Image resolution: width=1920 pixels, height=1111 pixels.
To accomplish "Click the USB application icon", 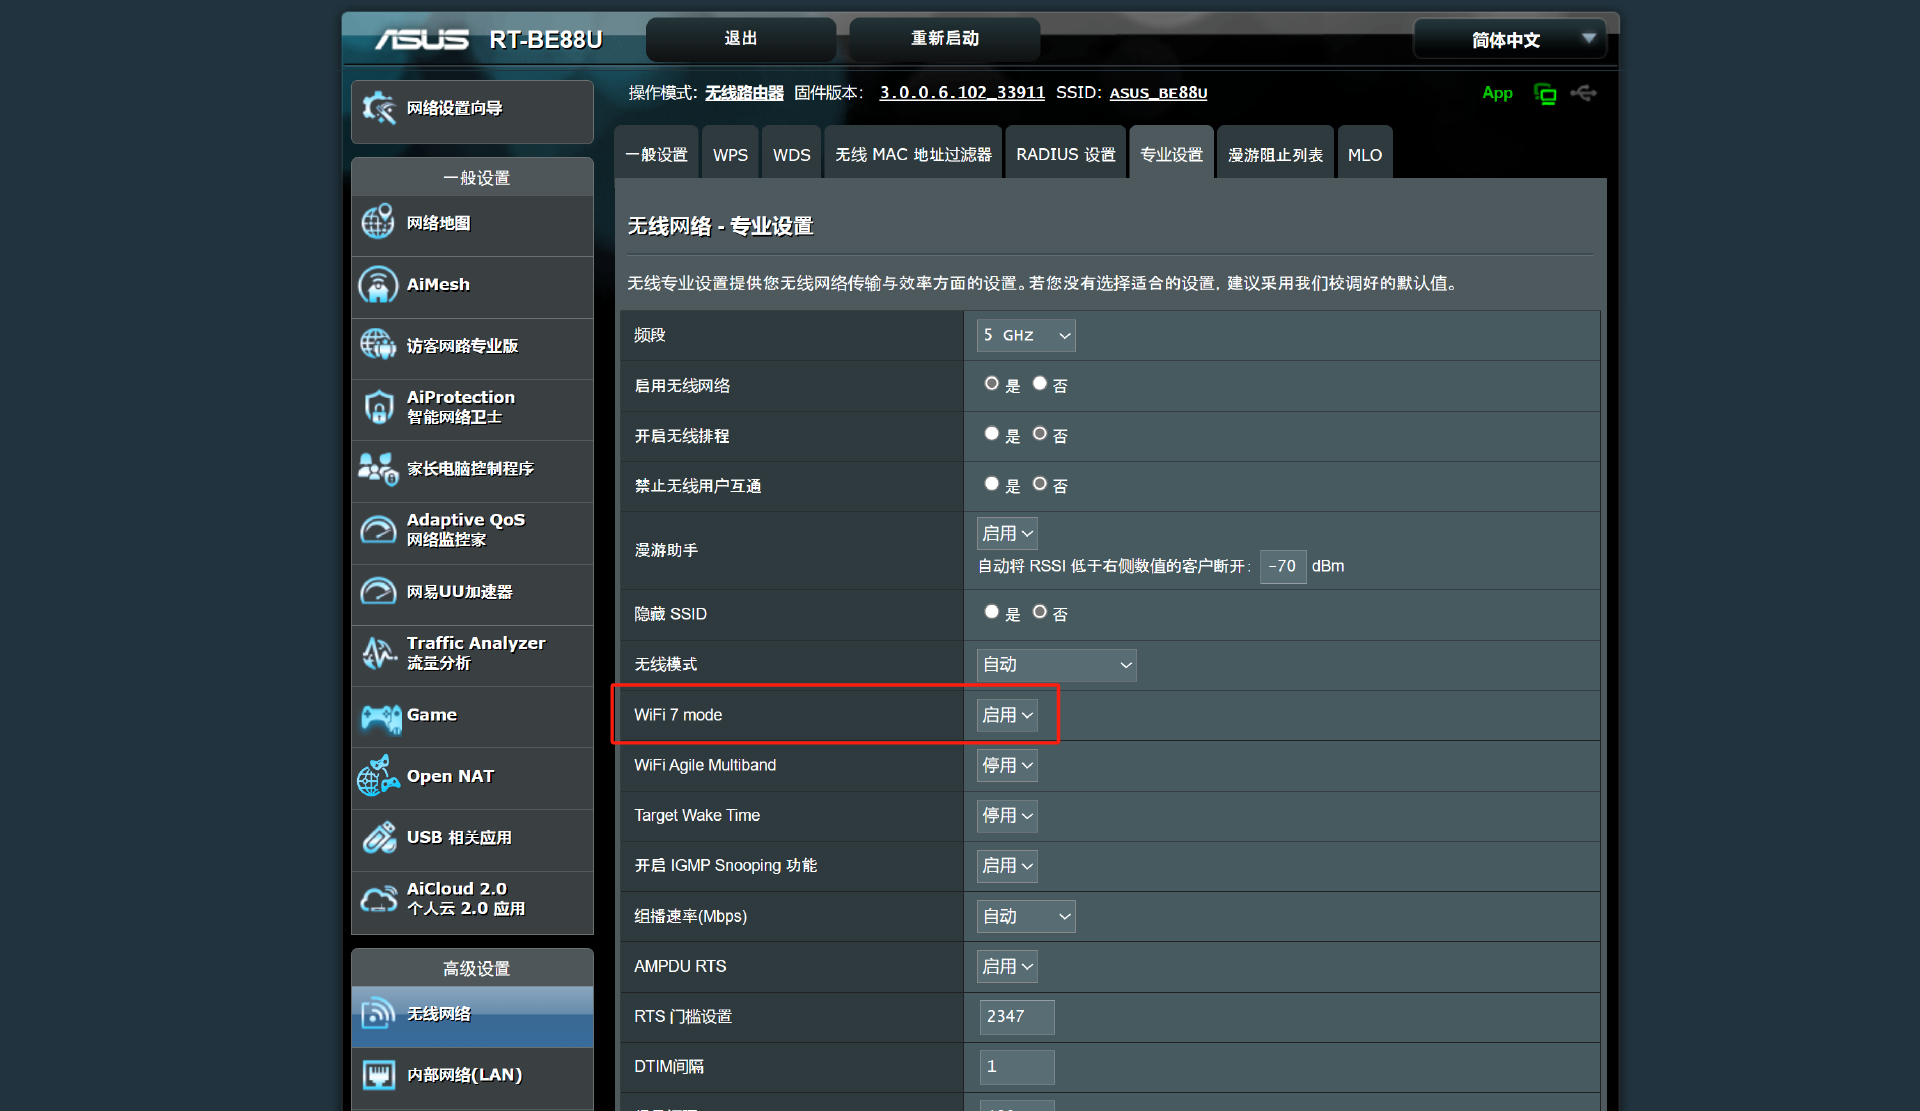I will pos(379,838).
